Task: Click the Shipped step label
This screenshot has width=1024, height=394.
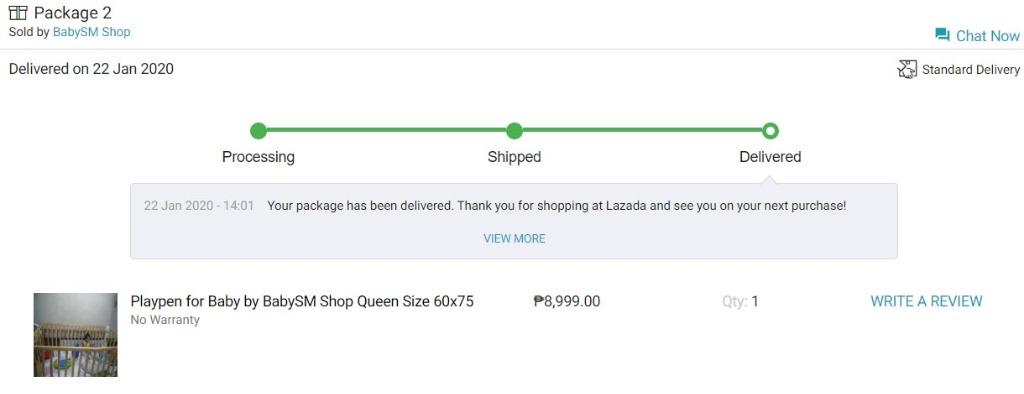Action: point(514,157)
